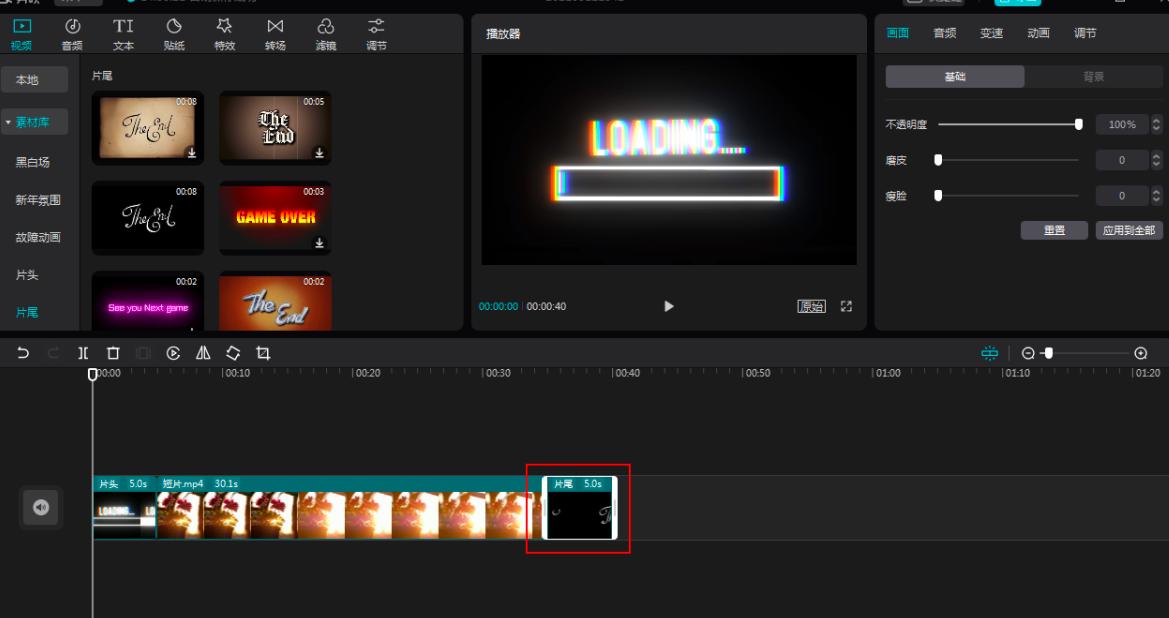Viewport: 1169px width, 618px height.
Task: Switch to the 背景 segment option
Action: 1093,77
